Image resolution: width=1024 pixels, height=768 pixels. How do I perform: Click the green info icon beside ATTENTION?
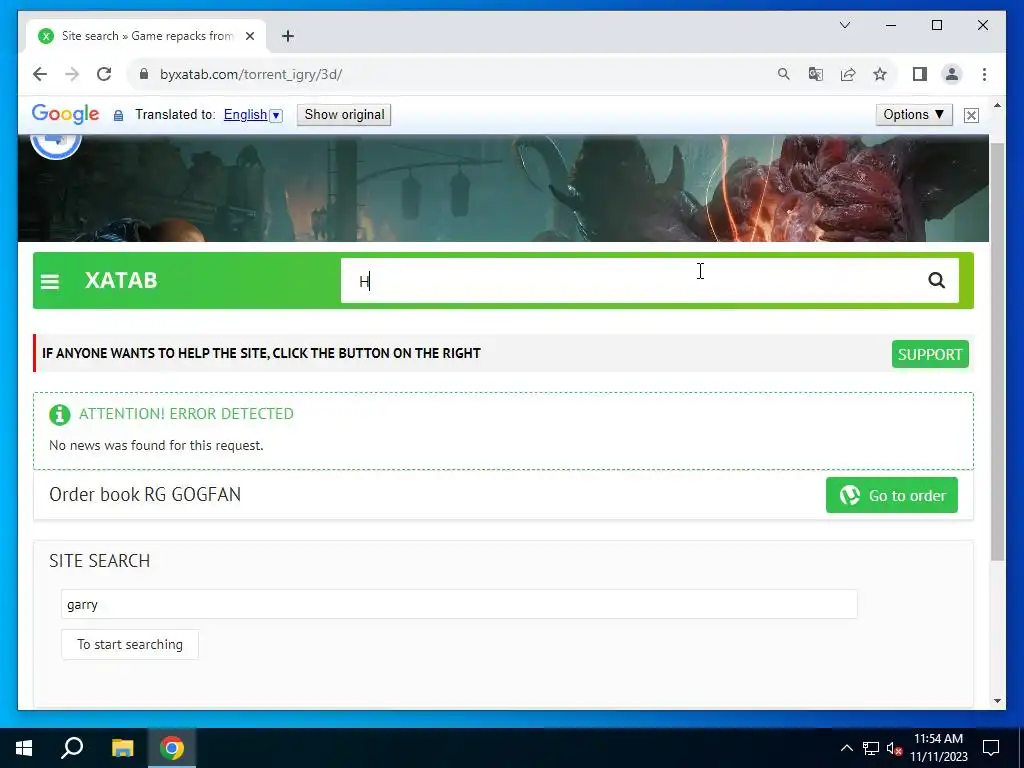pos(59,415)
